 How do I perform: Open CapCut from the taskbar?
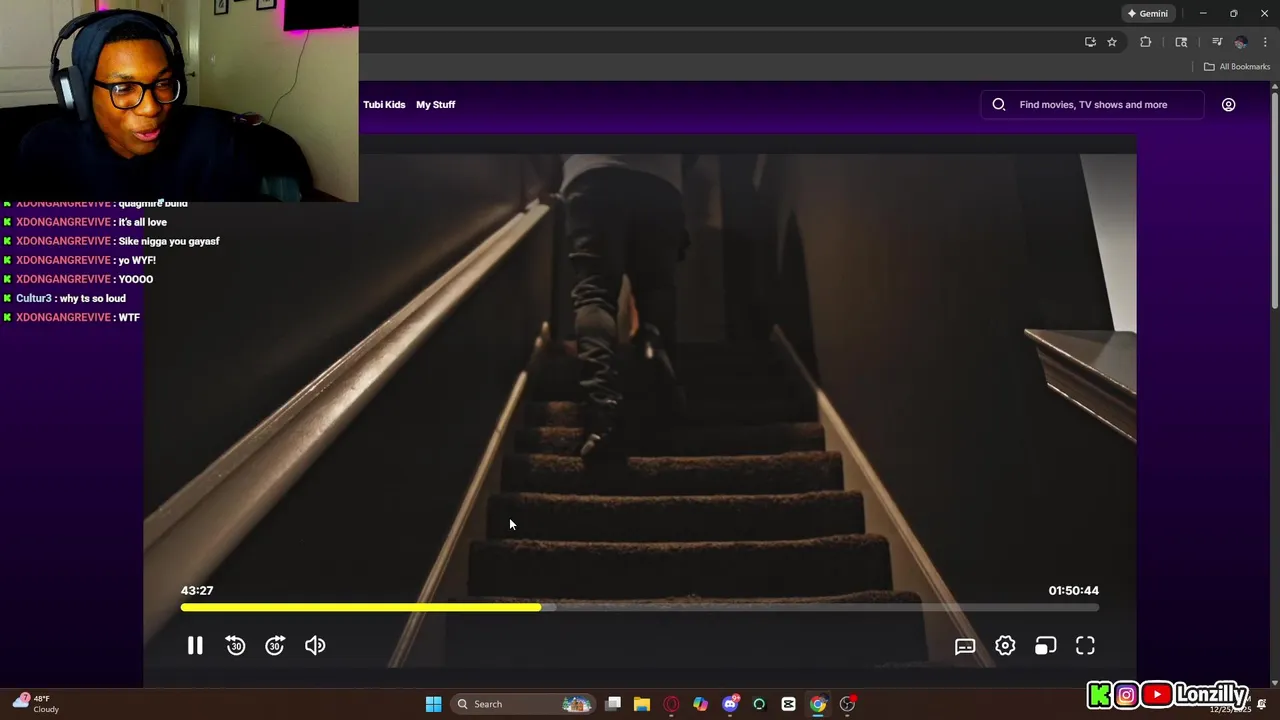[788, 704]
